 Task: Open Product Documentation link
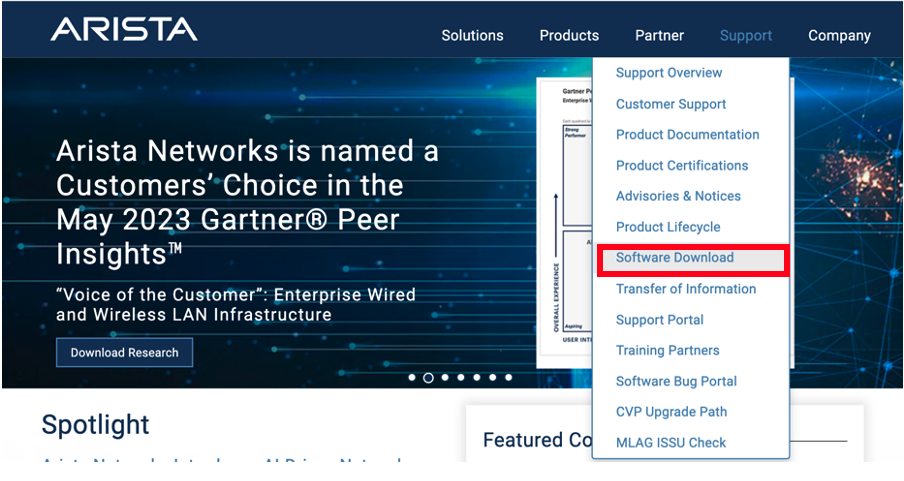pyautogui.click(x=687, y=134)
